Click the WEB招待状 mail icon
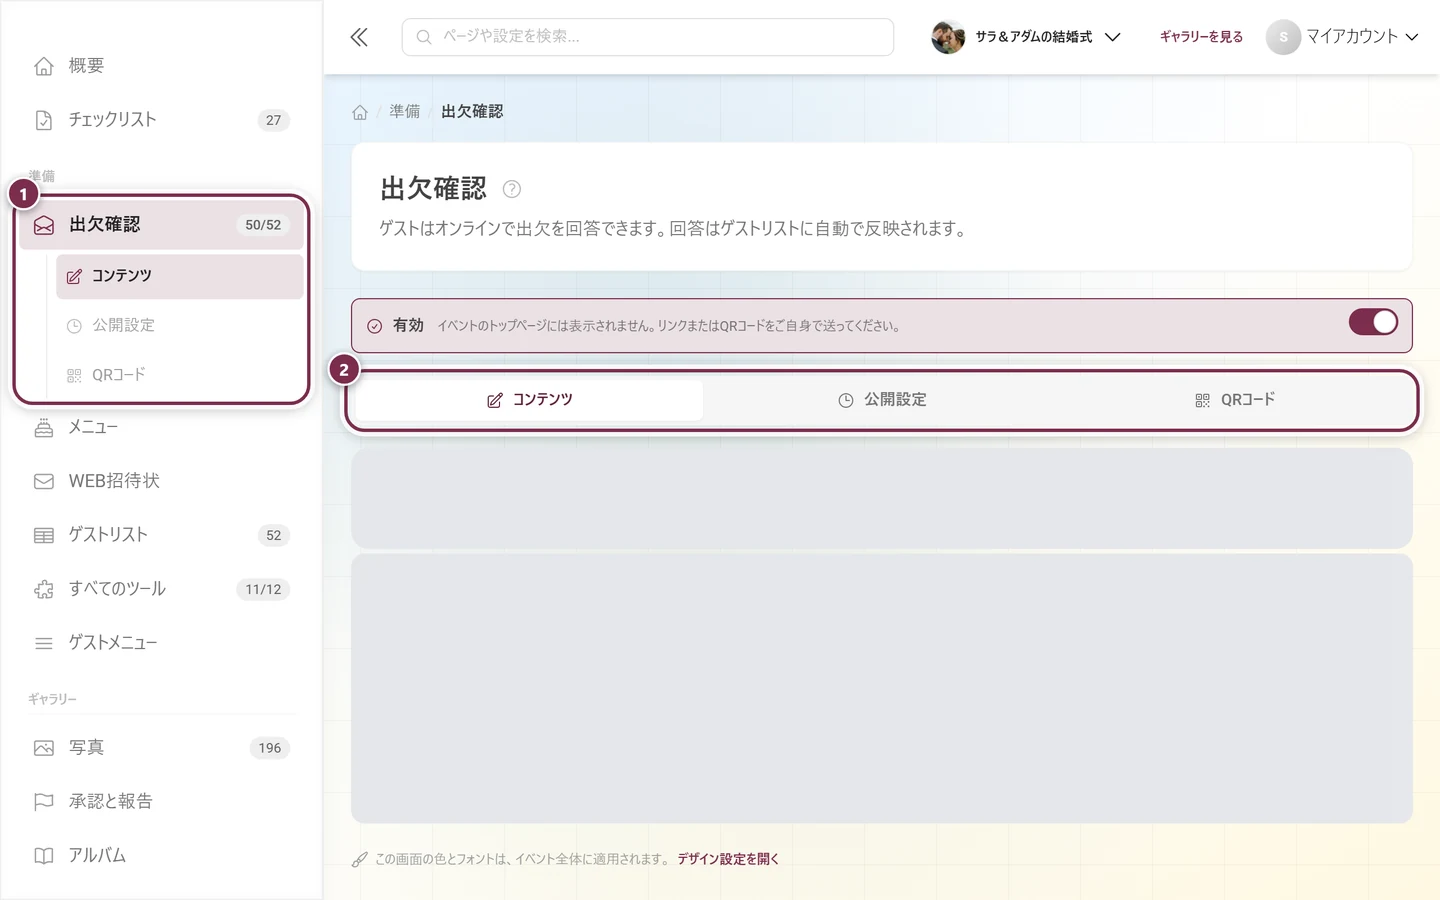The image size is (1440, 900). tap(44, 481)
